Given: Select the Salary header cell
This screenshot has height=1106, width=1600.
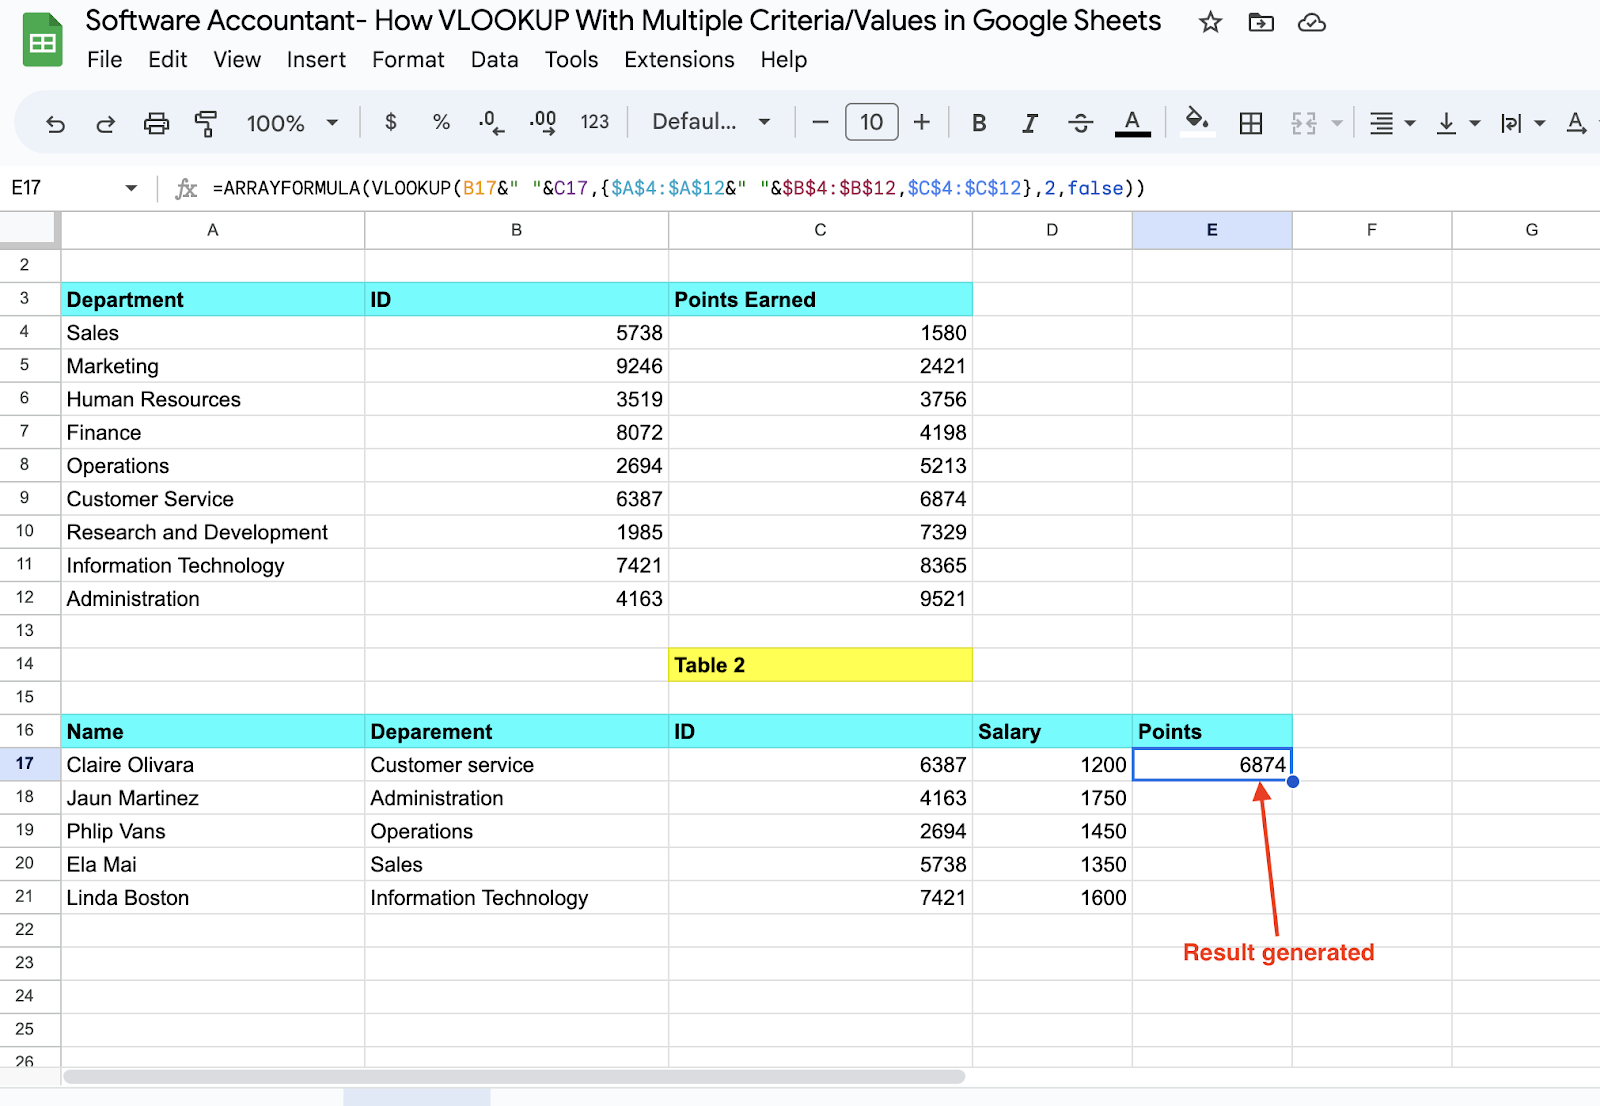Looking at the screenshot, I should coord(1052,731).
